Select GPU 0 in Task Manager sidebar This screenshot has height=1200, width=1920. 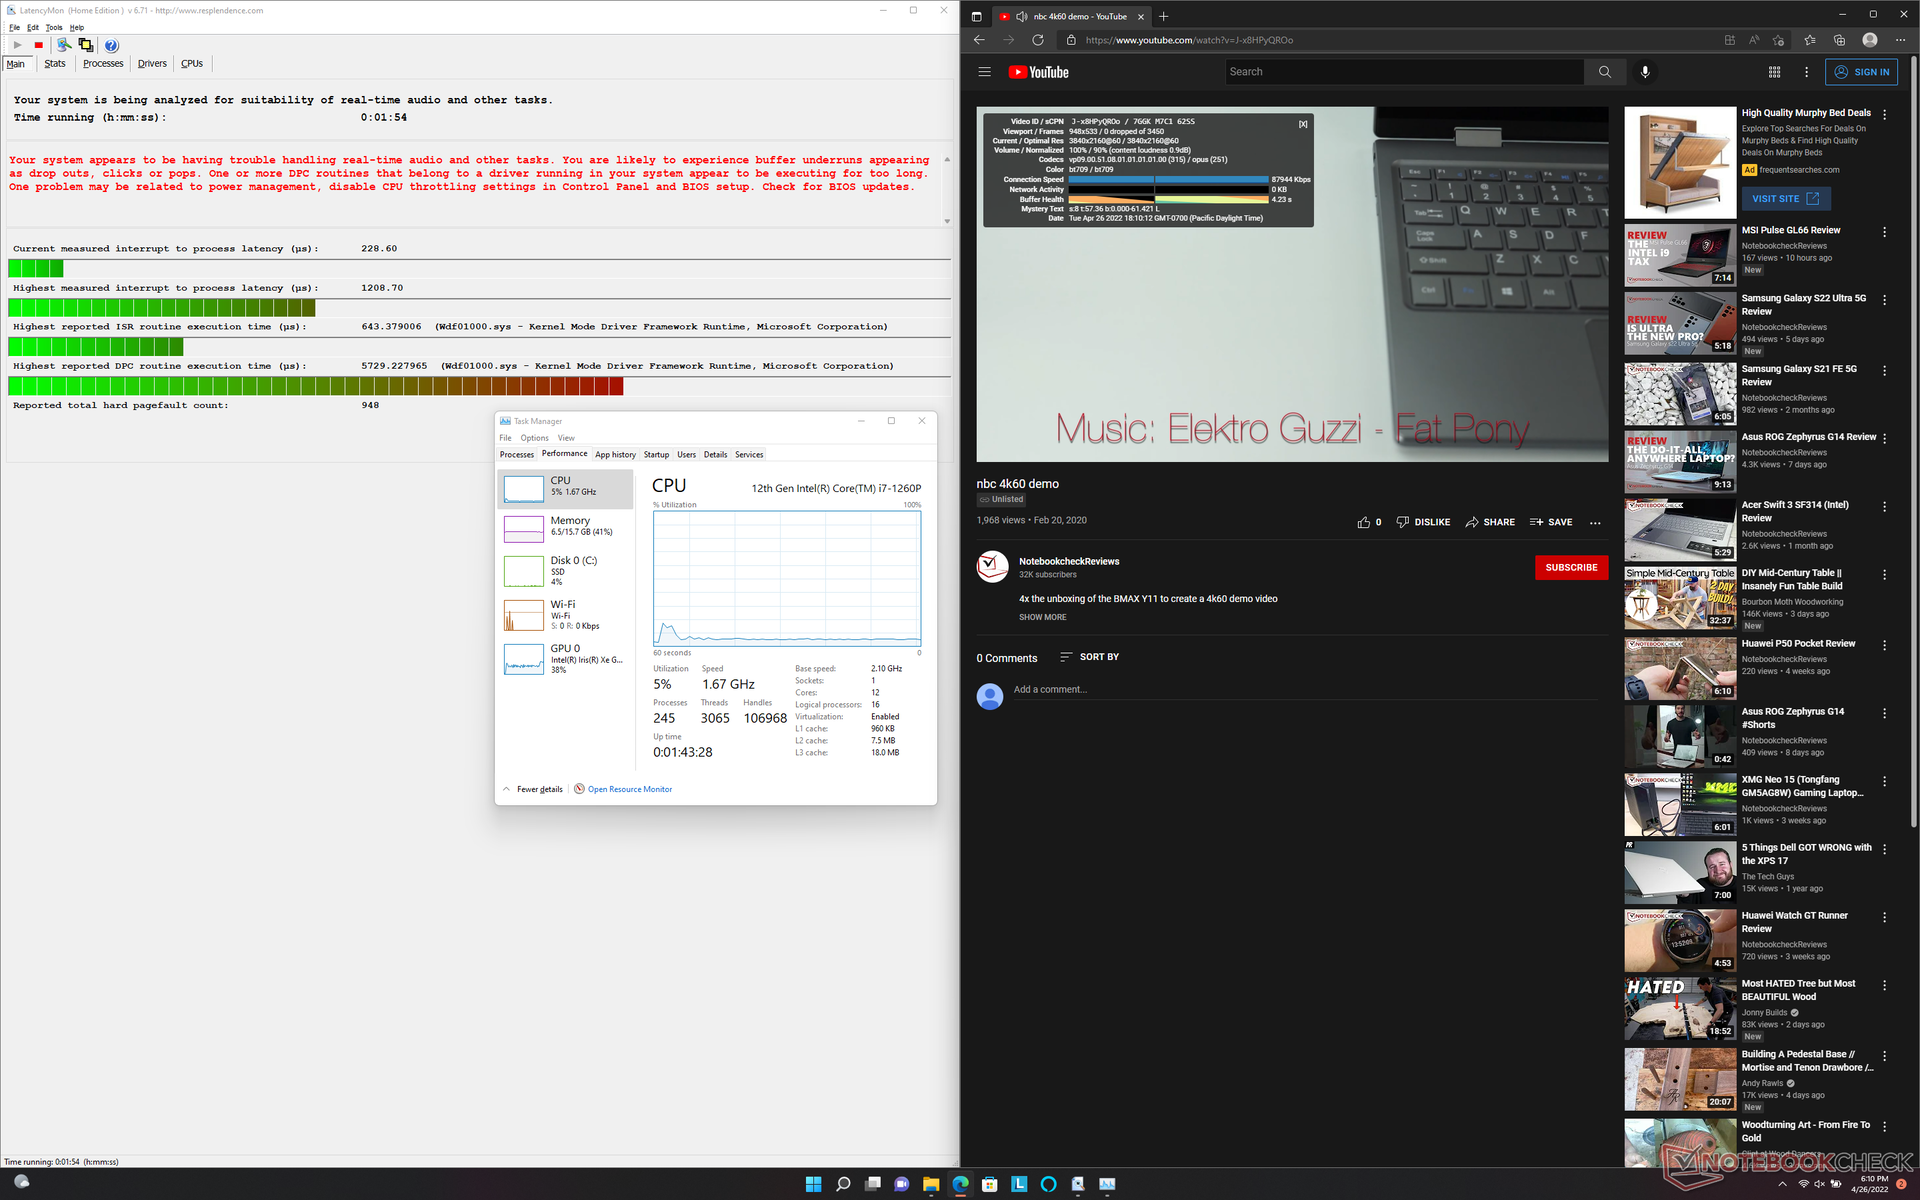tap(566, 658)
